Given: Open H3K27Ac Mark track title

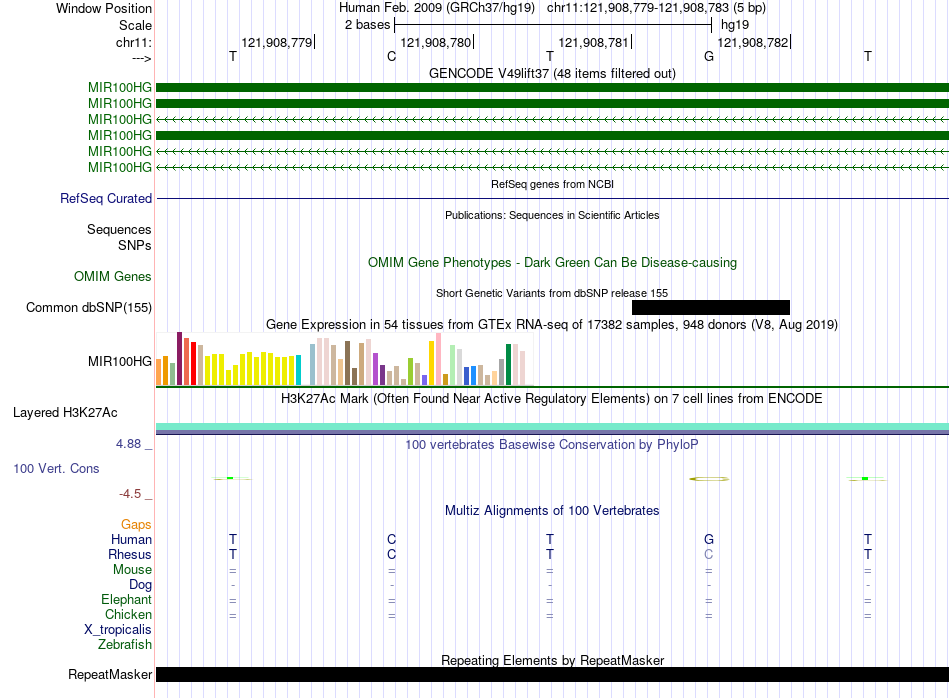Looking at the screenshot, I should 552,398.
